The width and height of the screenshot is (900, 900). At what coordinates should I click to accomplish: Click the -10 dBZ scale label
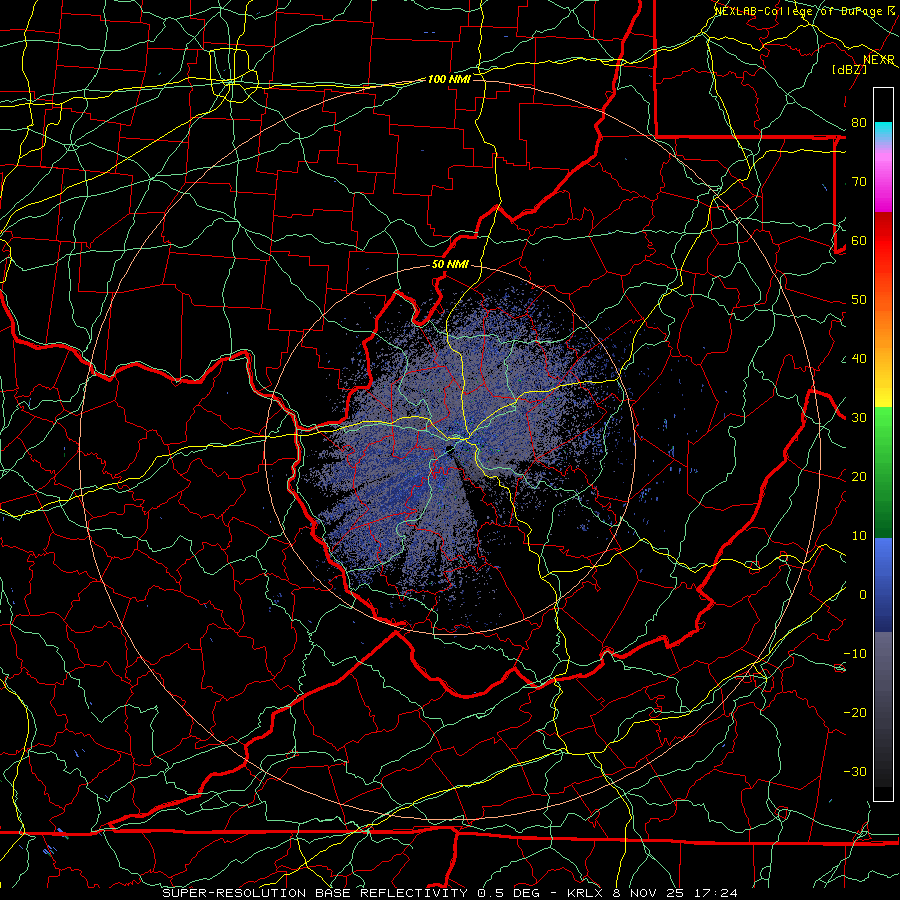[x=855, y=654]
